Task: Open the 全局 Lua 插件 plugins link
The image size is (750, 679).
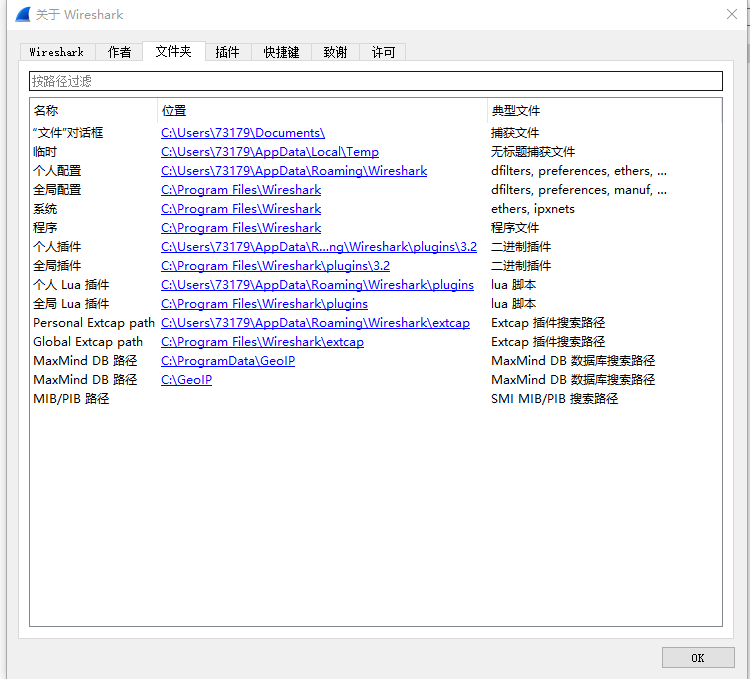Action: tap(265, 304)
